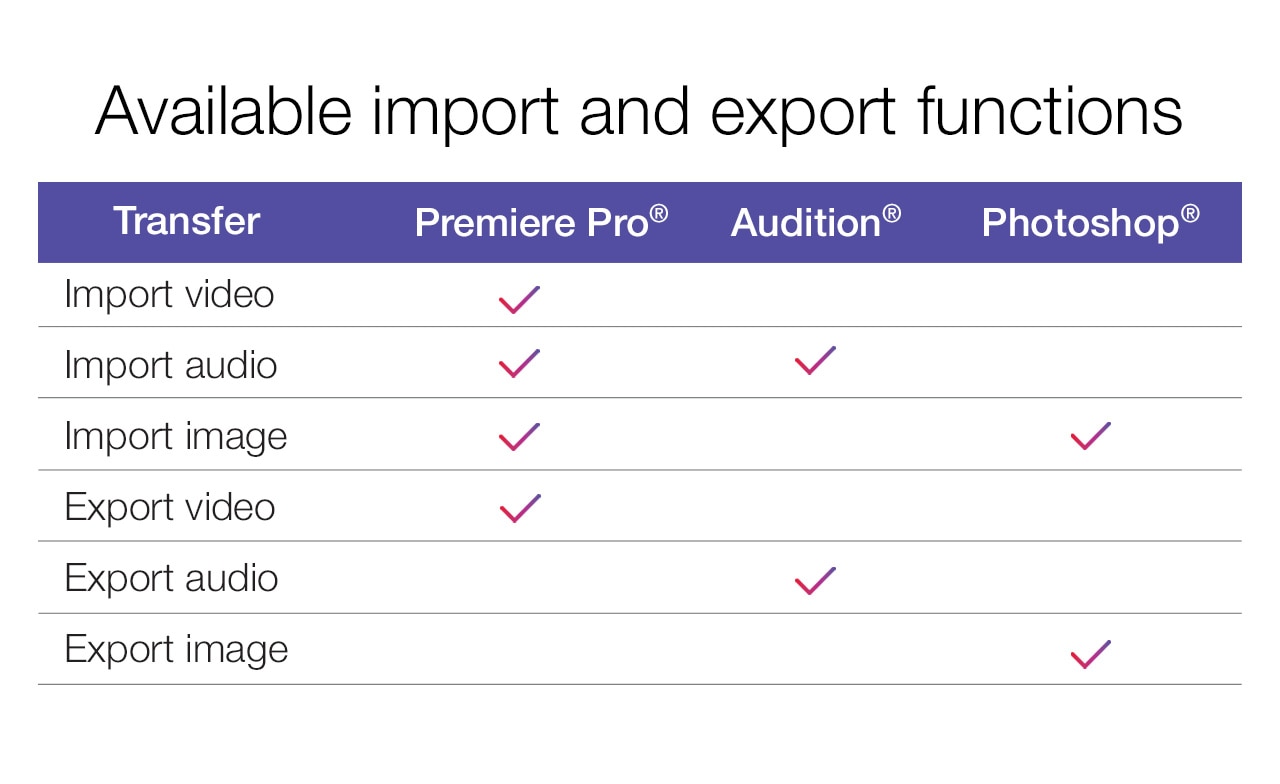Image resolution: width=1280 pixels, height=784 pixels.
Task: Click the Export image checkmark under Photoshop
Action: pyautogui.click(x=1090, y=654)
